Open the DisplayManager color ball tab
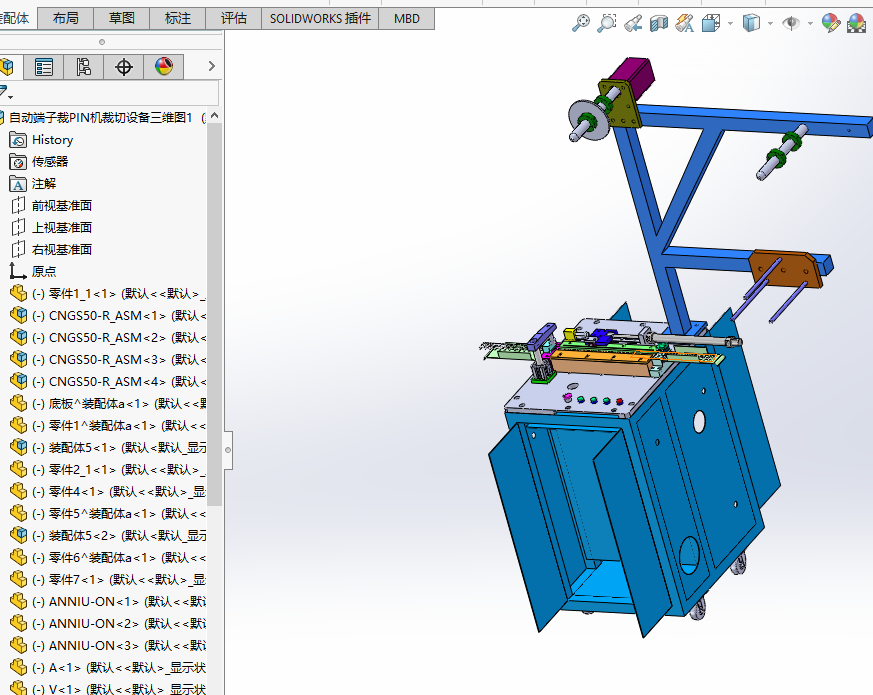873x695 pixels. [164, 67]
